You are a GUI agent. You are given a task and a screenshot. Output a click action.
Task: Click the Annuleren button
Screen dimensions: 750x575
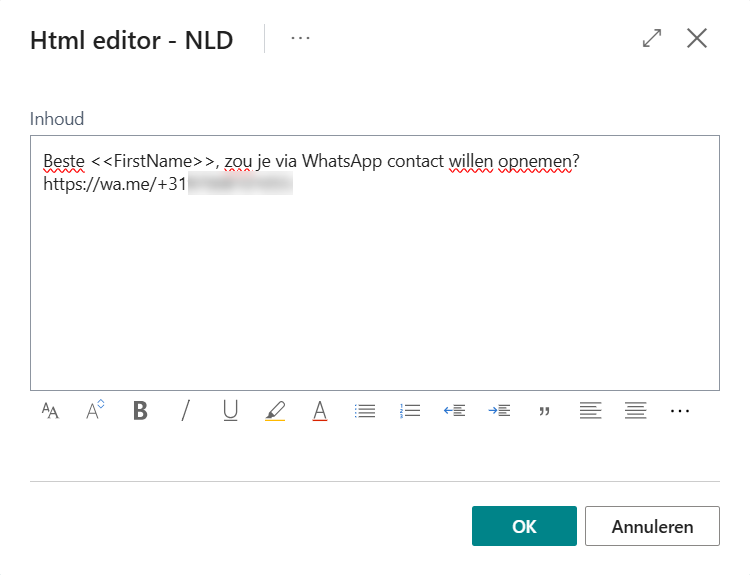652,526
